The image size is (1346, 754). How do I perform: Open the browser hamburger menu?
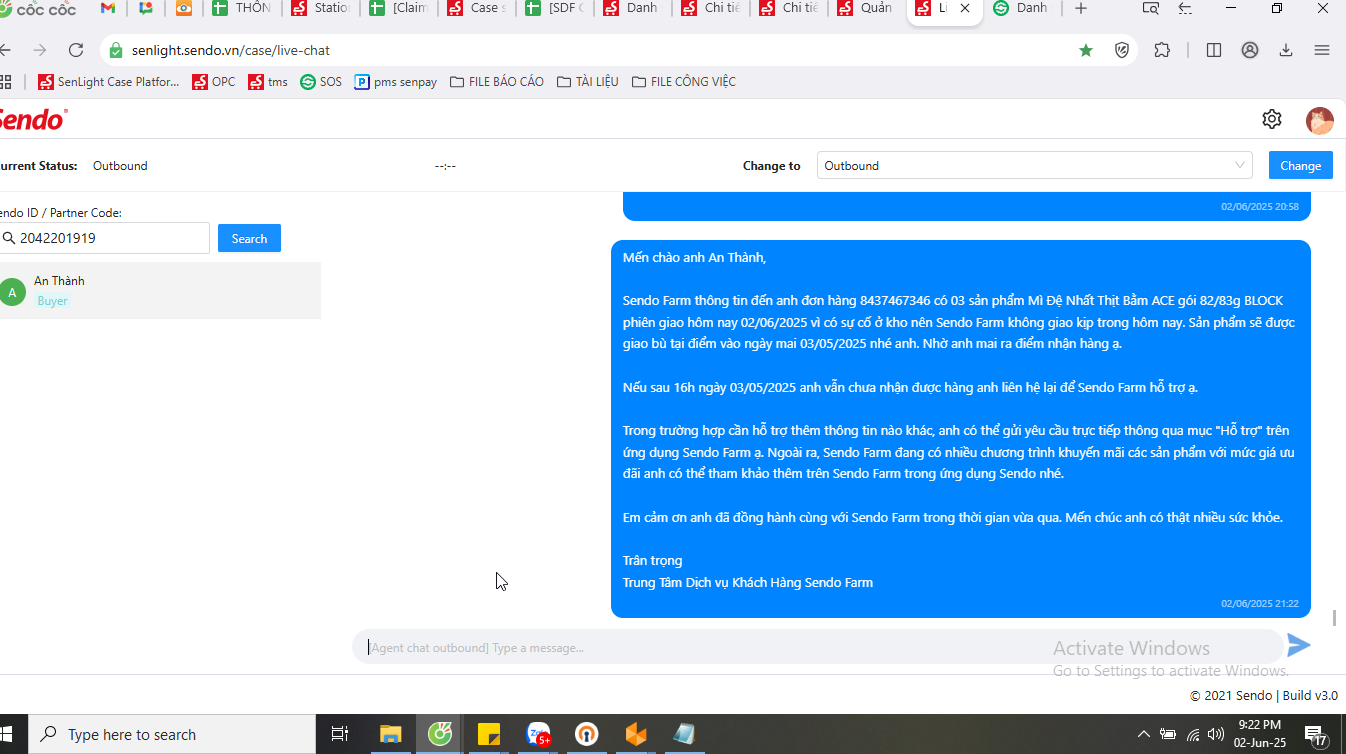[1322, 50]
